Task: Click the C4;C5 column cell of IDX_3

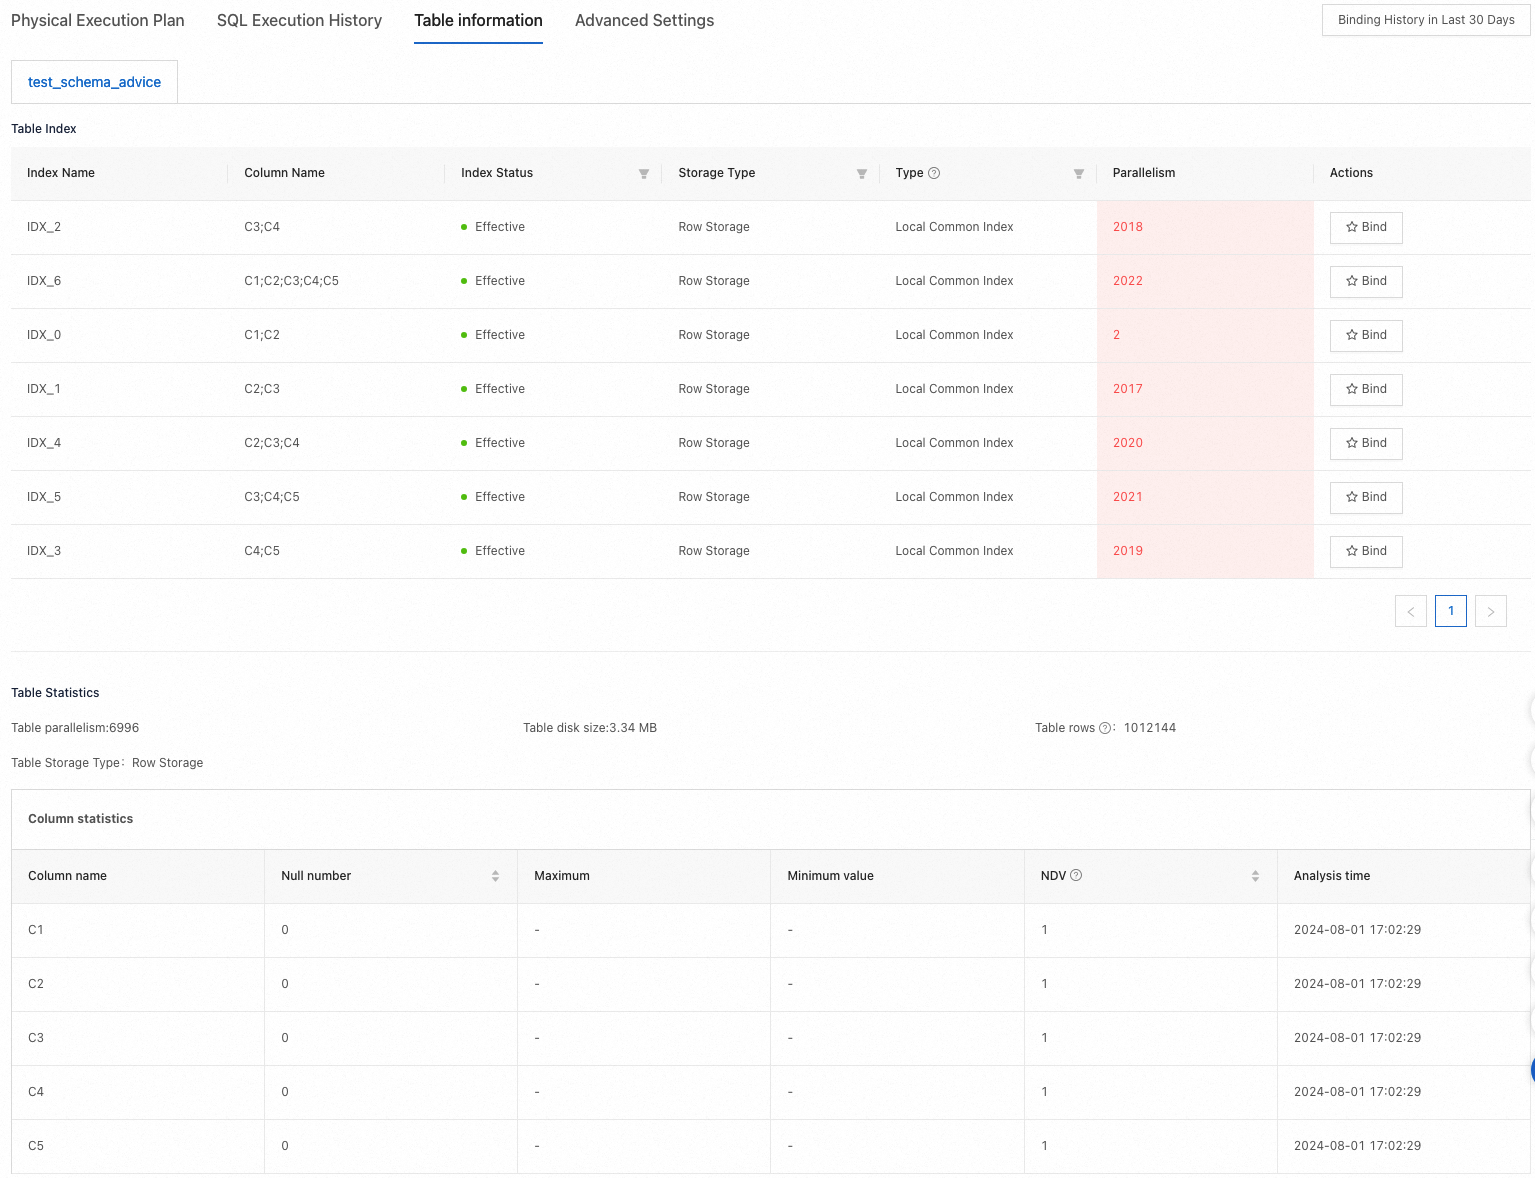Action: pyautogui.click(x=262, y=551)
